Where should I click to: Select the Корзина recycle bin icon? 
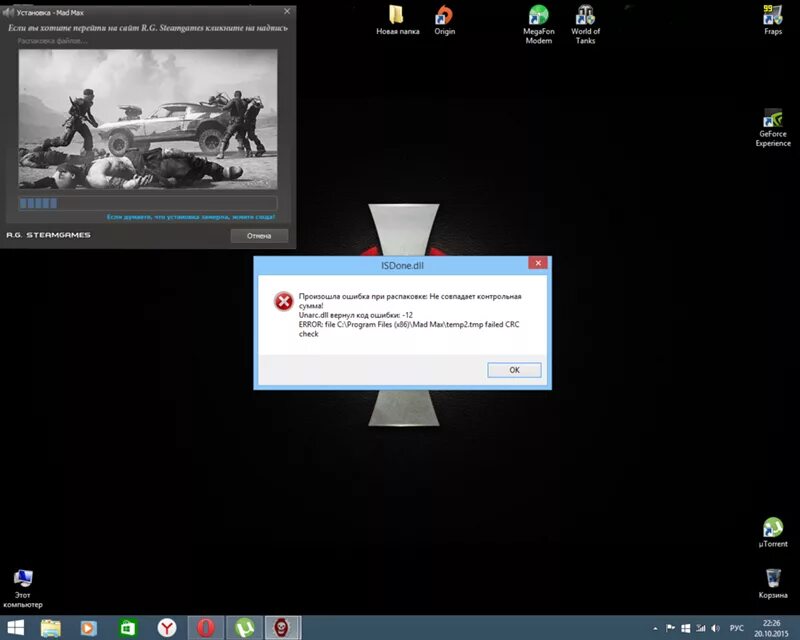pos(773,584)
